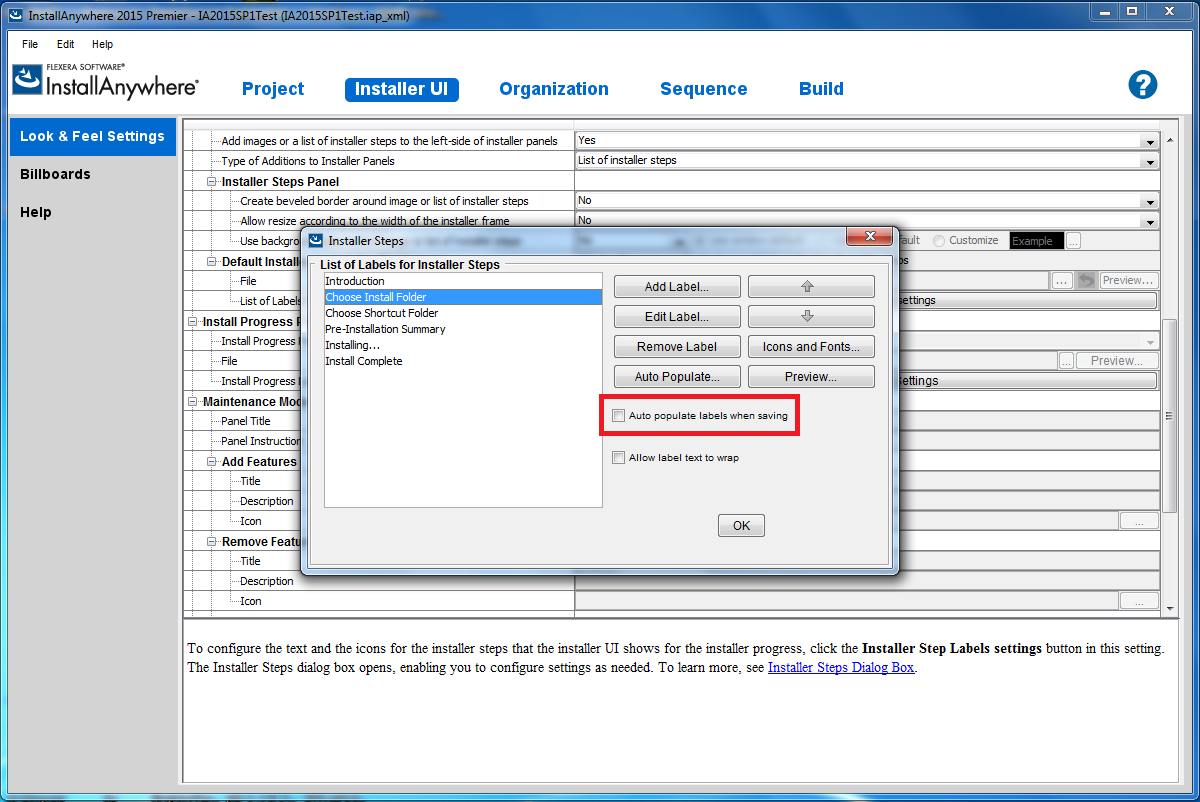Click the Add Features Icon browse button

click(1139, 521)
